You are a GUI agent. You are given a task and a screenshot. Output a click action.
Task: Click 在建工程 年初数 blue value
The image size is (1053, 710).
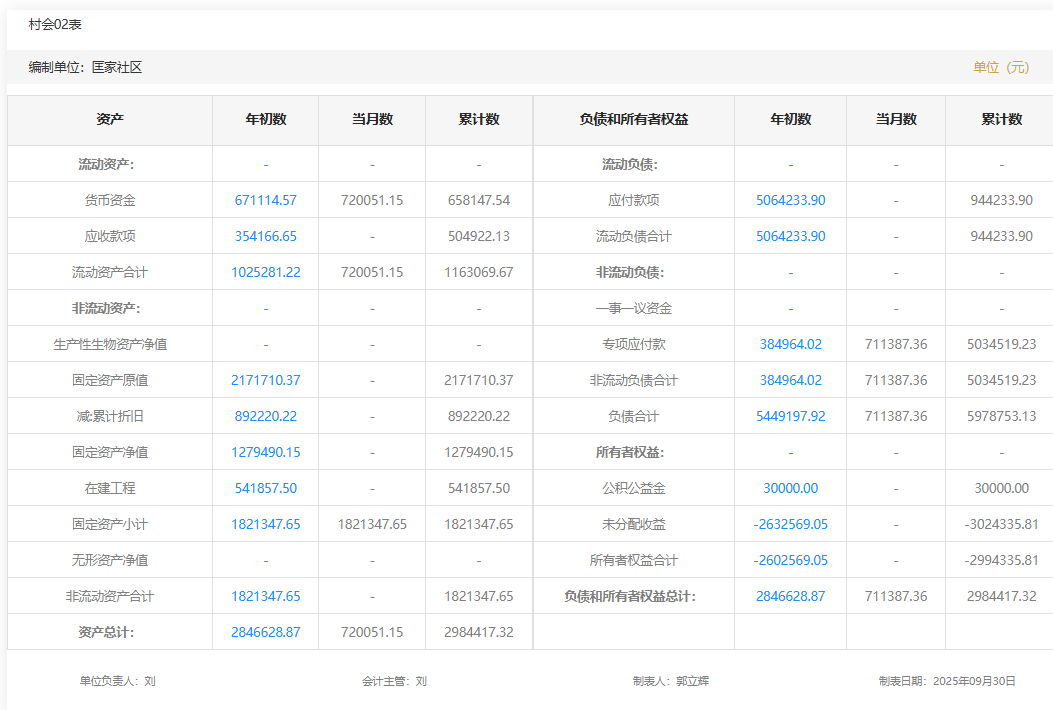tap(265, 488)
